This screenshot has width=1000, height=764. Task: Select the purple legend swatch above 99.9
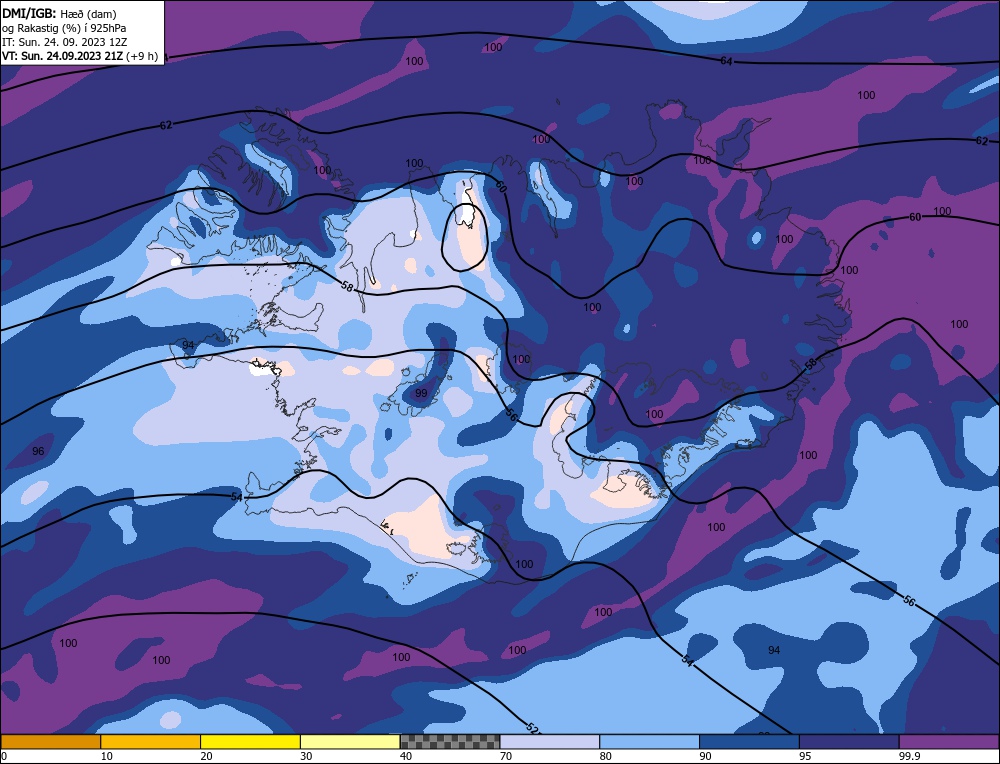[x=949, y=742]
